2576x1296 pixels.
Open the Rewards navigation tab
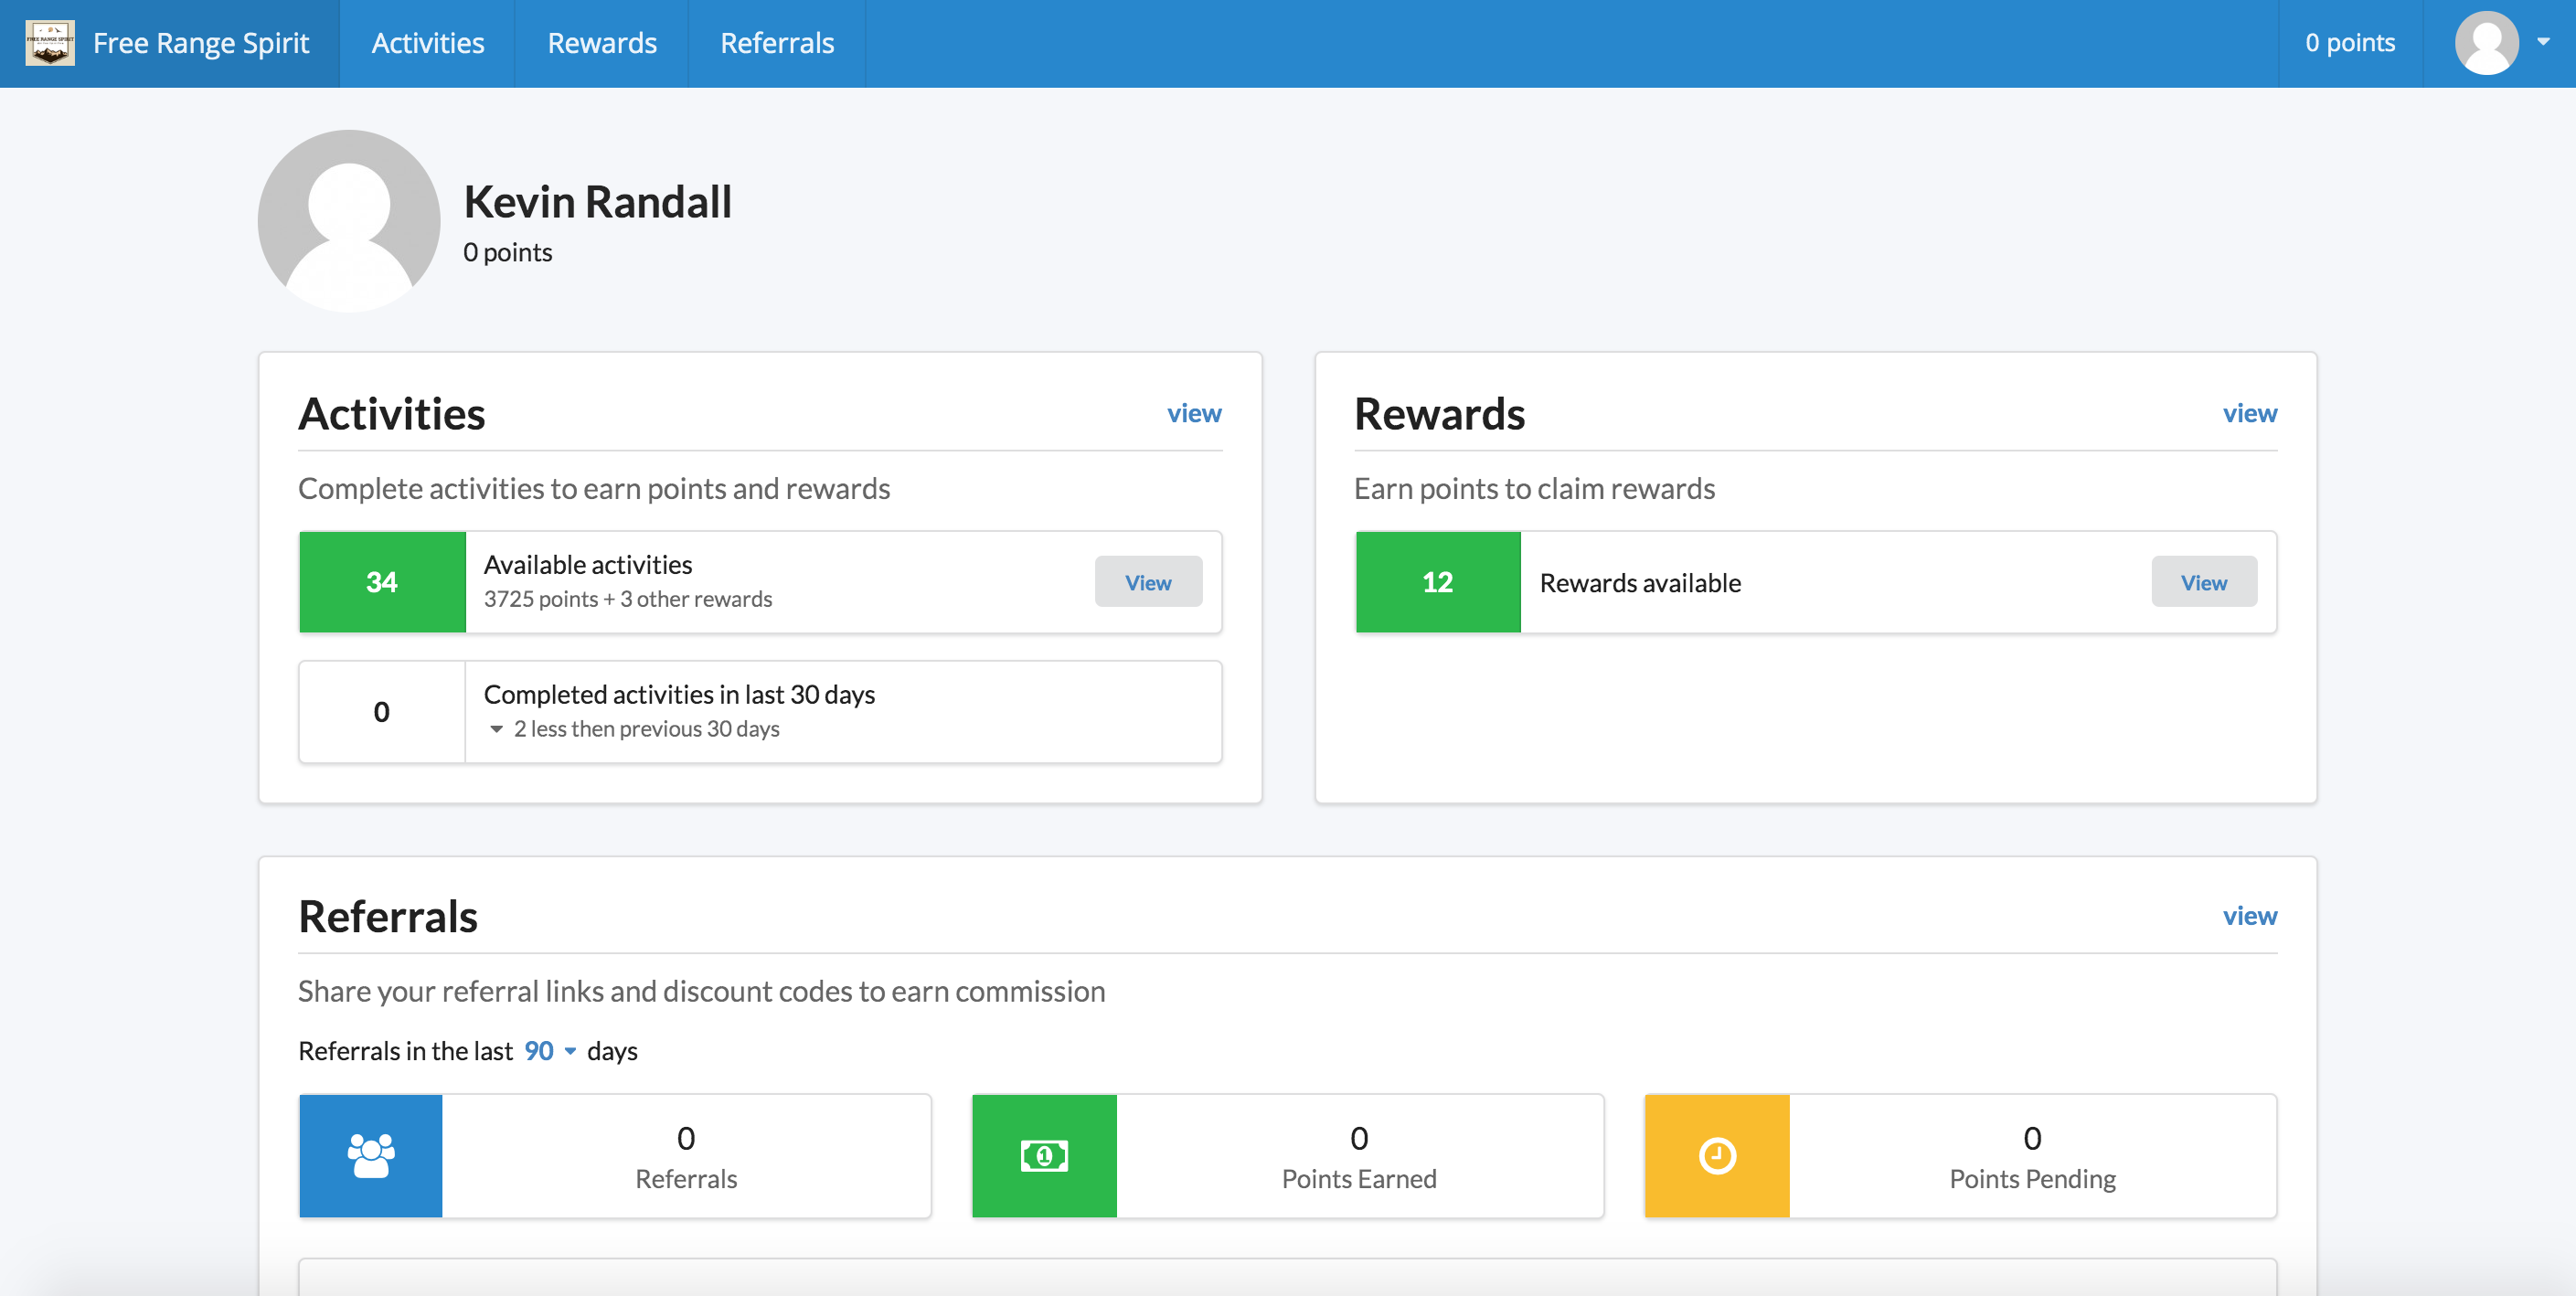(601, 43)
